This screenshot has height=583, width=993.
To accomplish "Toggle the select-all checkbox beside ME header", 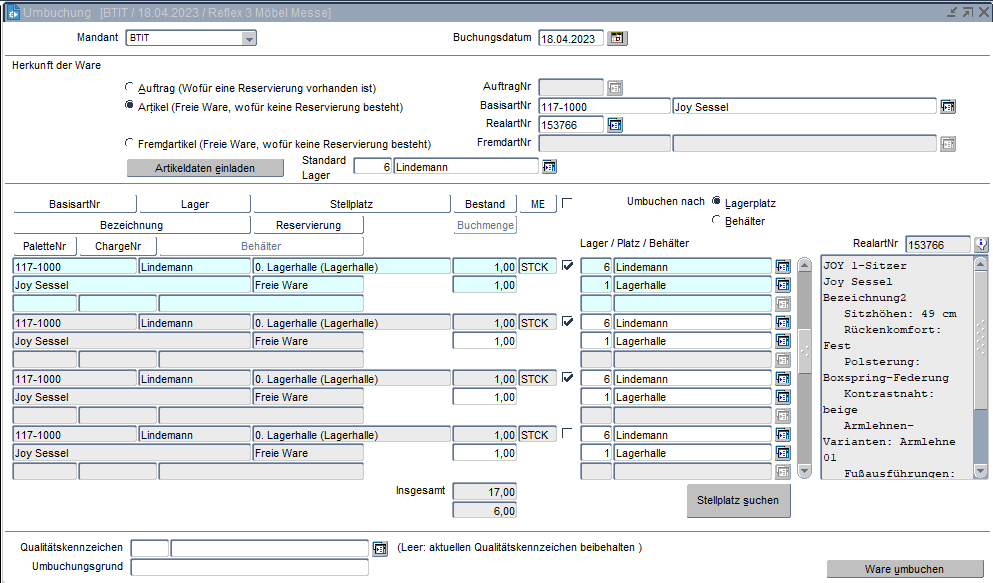I will tap(567, 203).
